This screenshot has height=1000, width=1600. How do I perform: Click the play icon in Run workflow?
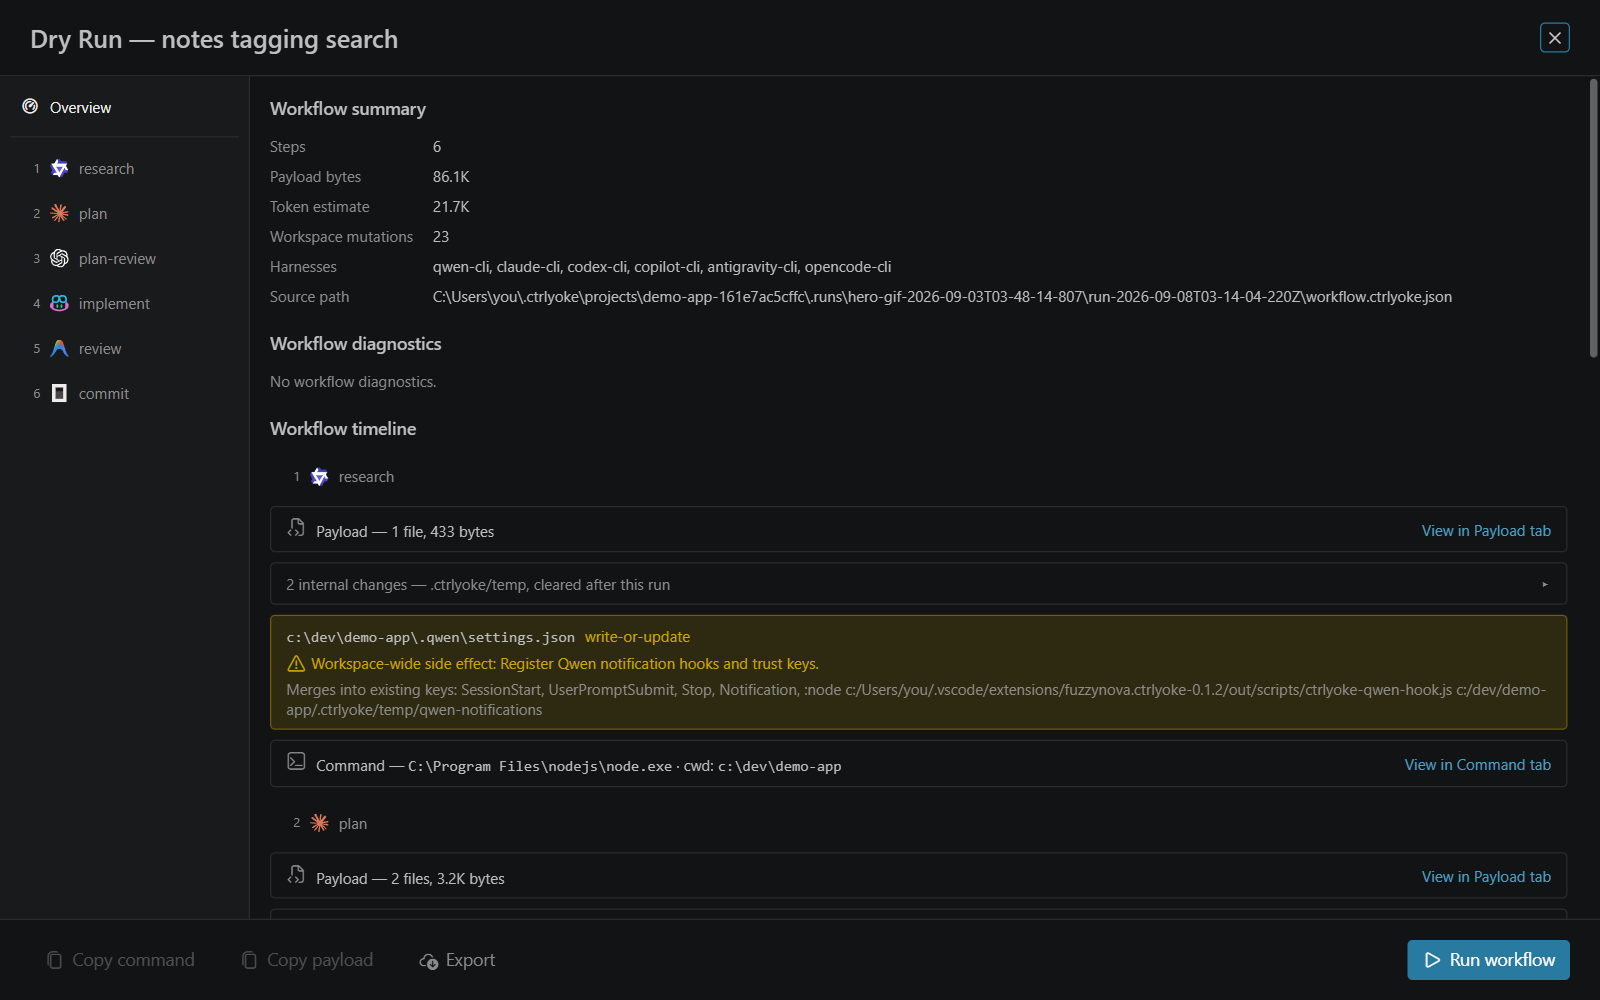1432,960
